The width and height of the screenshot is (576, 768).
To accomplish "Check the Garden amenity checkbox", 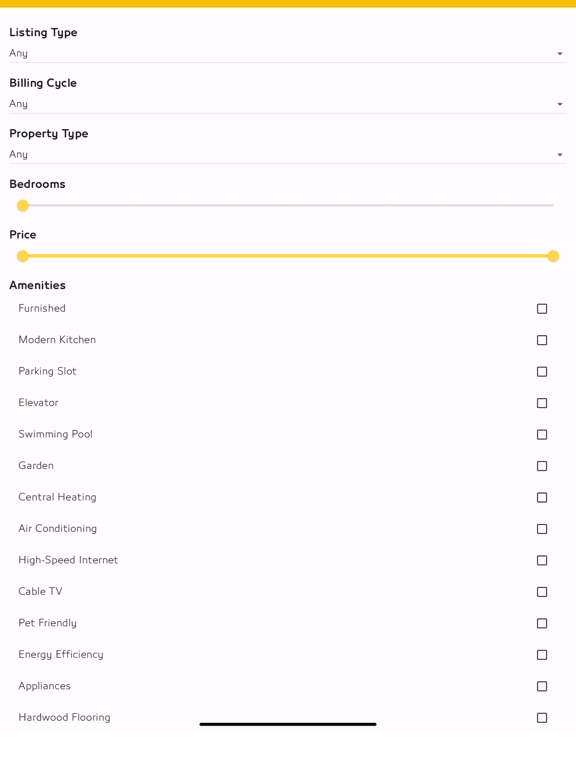I will click(542, 466).
